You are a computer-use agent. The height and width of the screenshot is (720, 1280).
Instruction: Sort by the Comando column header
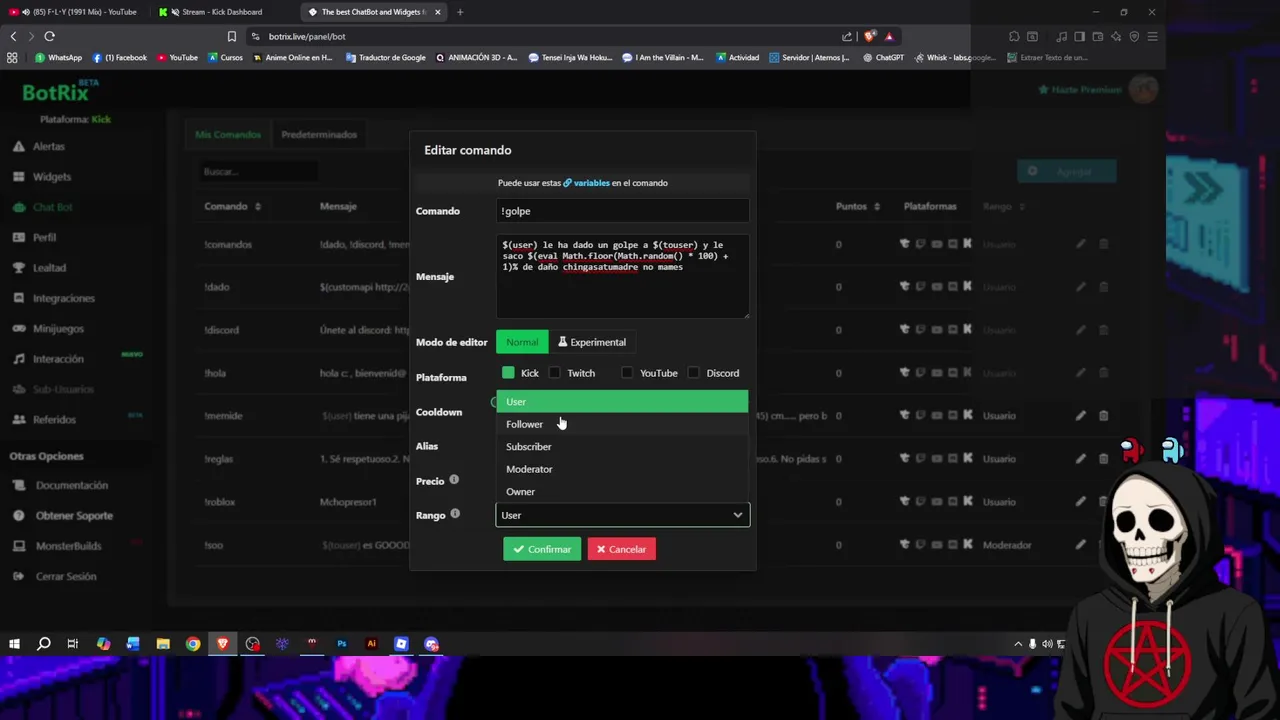click(x=232, y=206)
